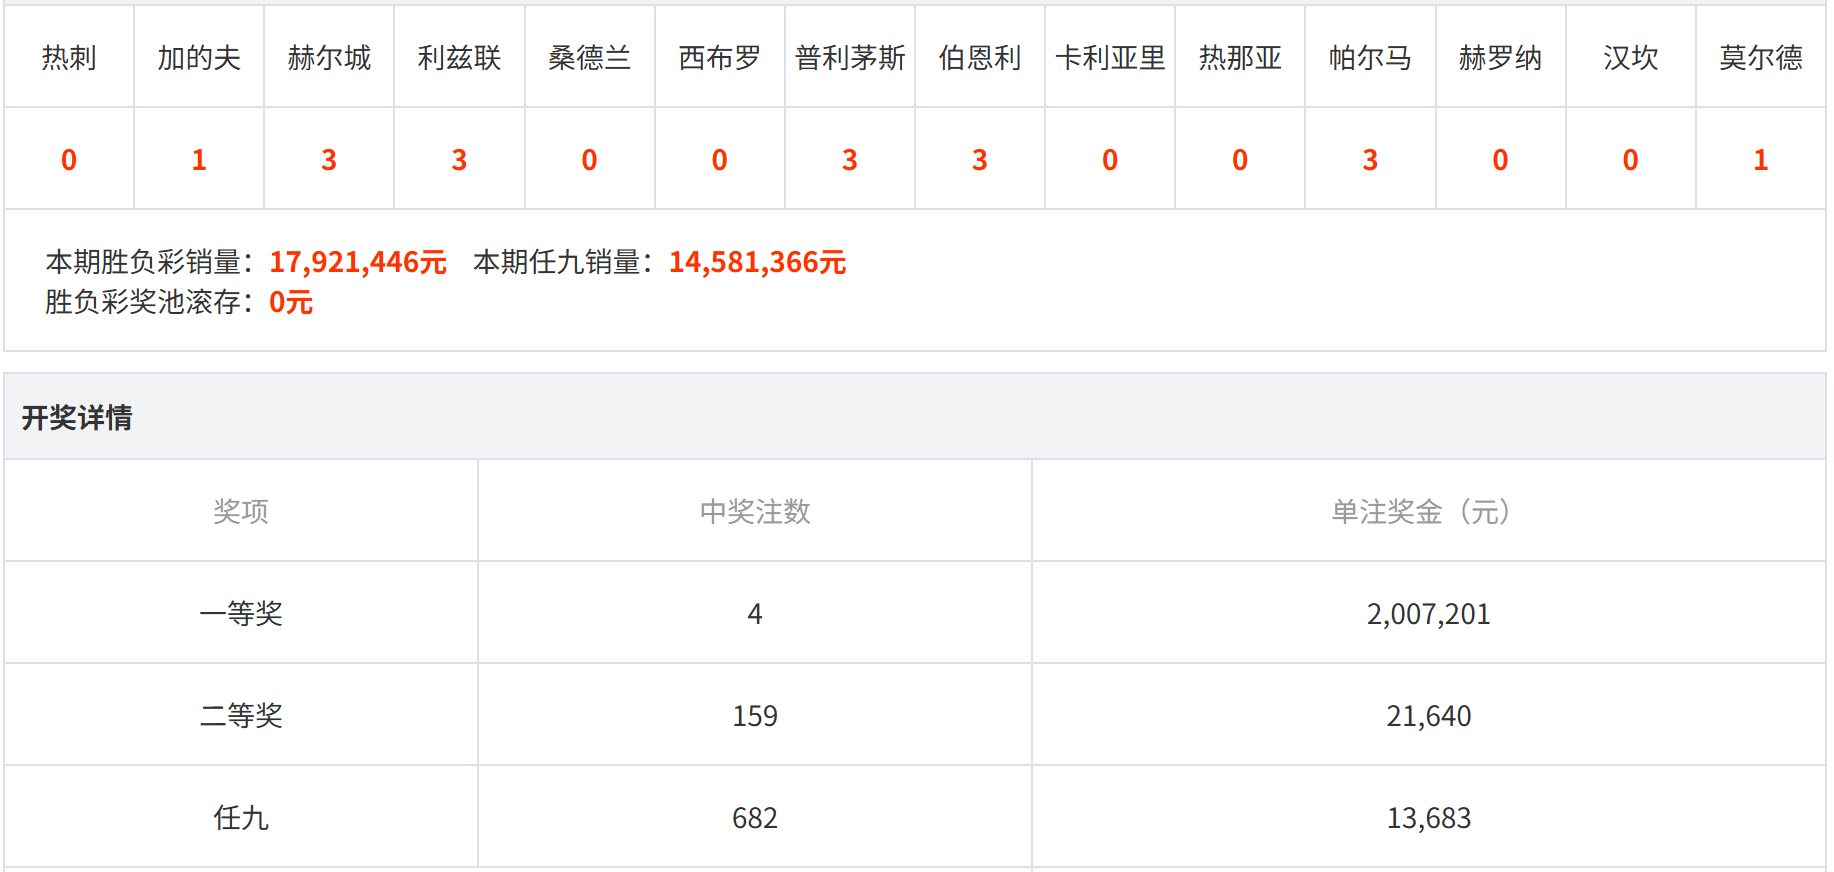Click the team name 汉坎
The image size is (1834, 872).
(1630, 58)
